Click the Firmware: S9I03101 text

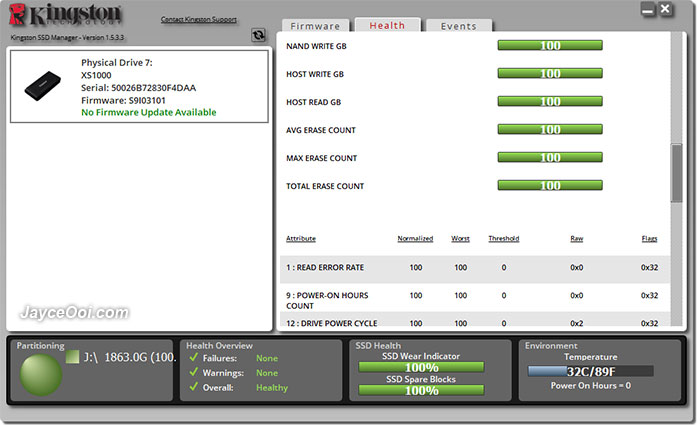(123, 100)
